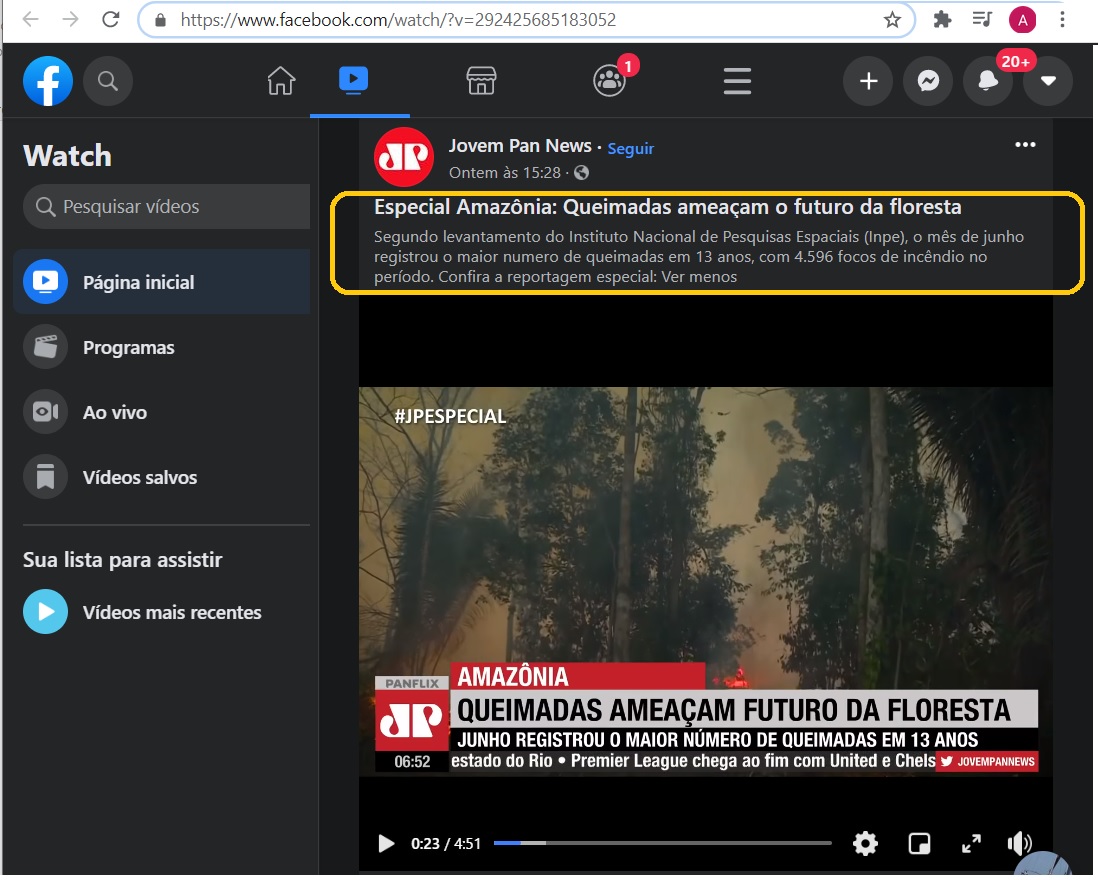Open Vídeos mais recentes list

pyautogui.click(x=162, y=613)
